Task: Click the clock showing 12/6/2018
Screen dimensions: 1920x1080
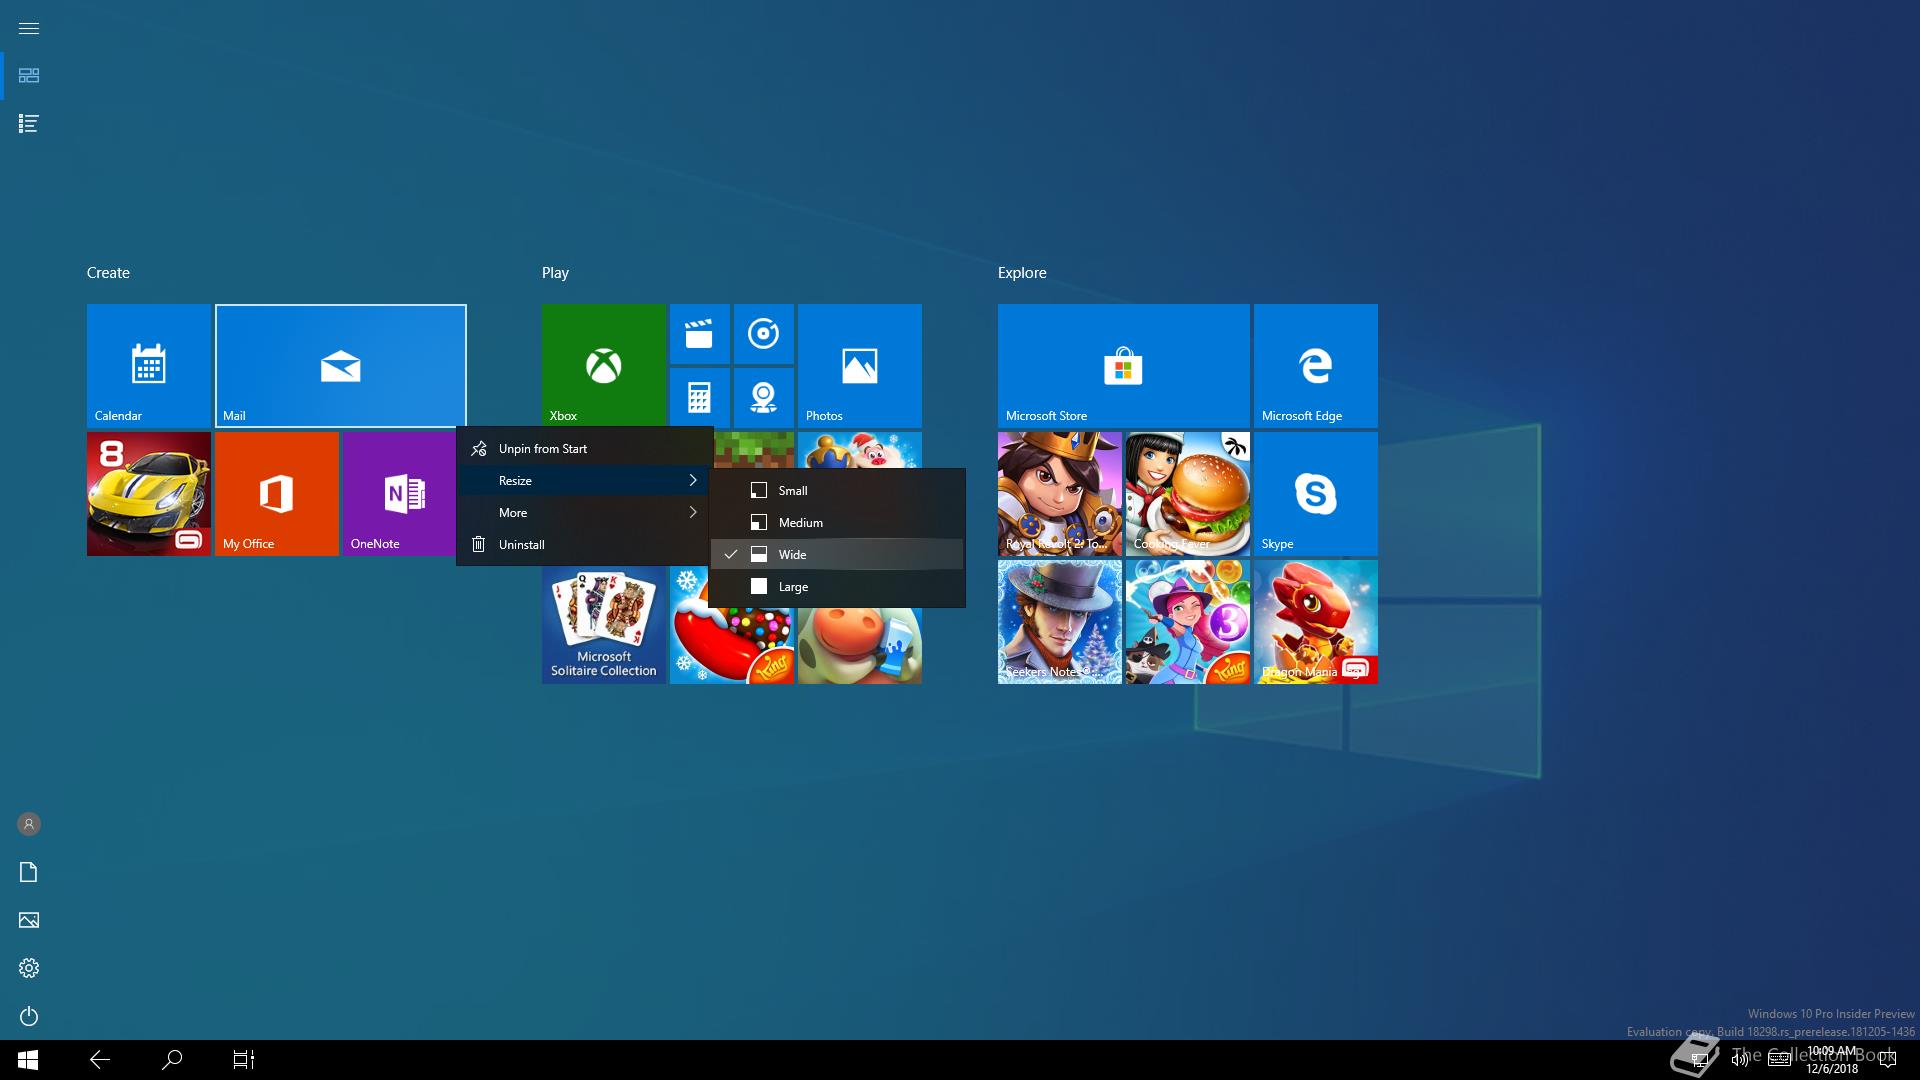Action: [x=1832, y=1060]
